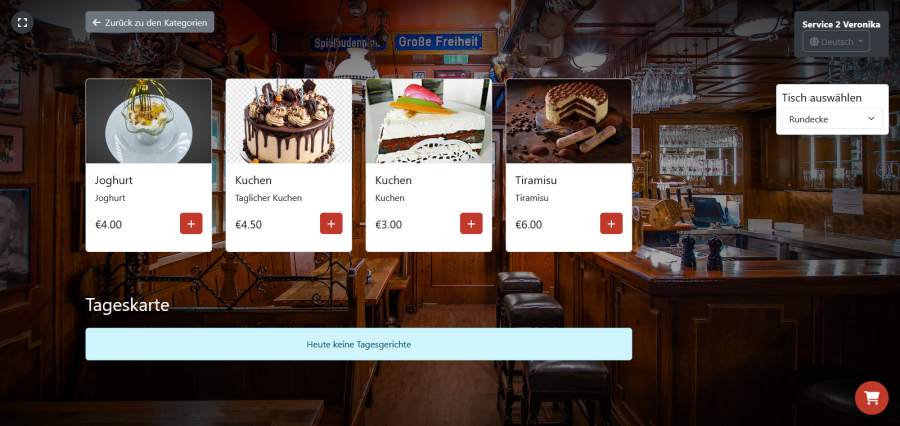Open the chocolate drip cake picture
This screenshot has width=900, height=426.
(289, 121)
